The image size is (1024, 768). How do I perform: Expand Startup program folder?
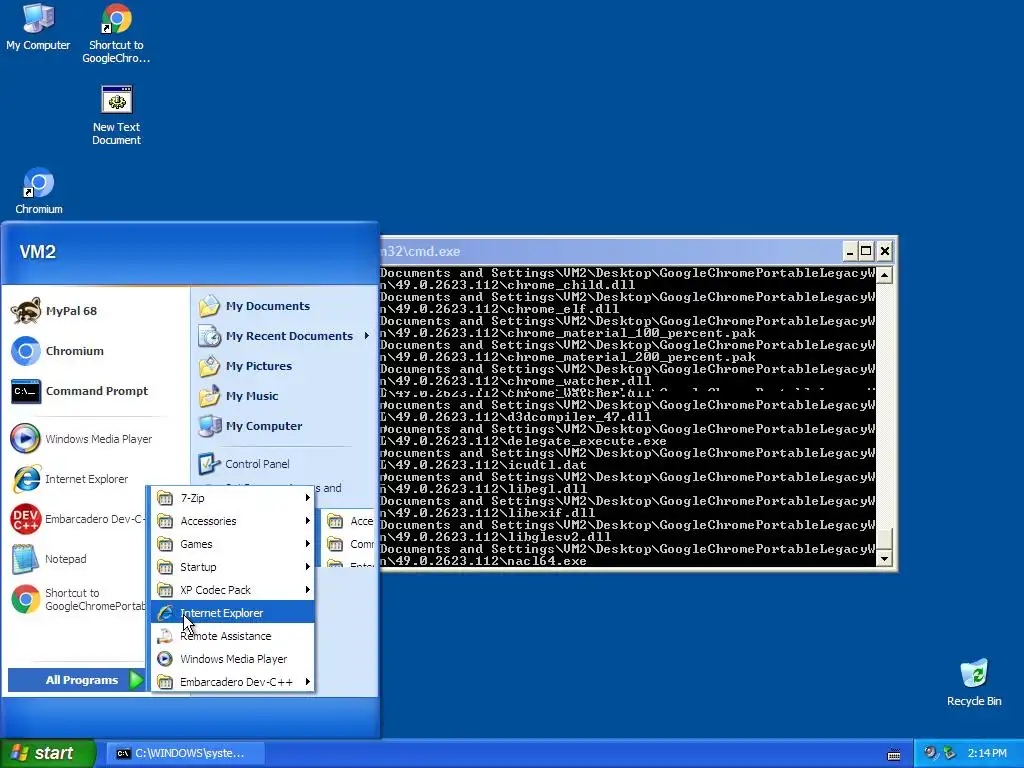point(233,567)
